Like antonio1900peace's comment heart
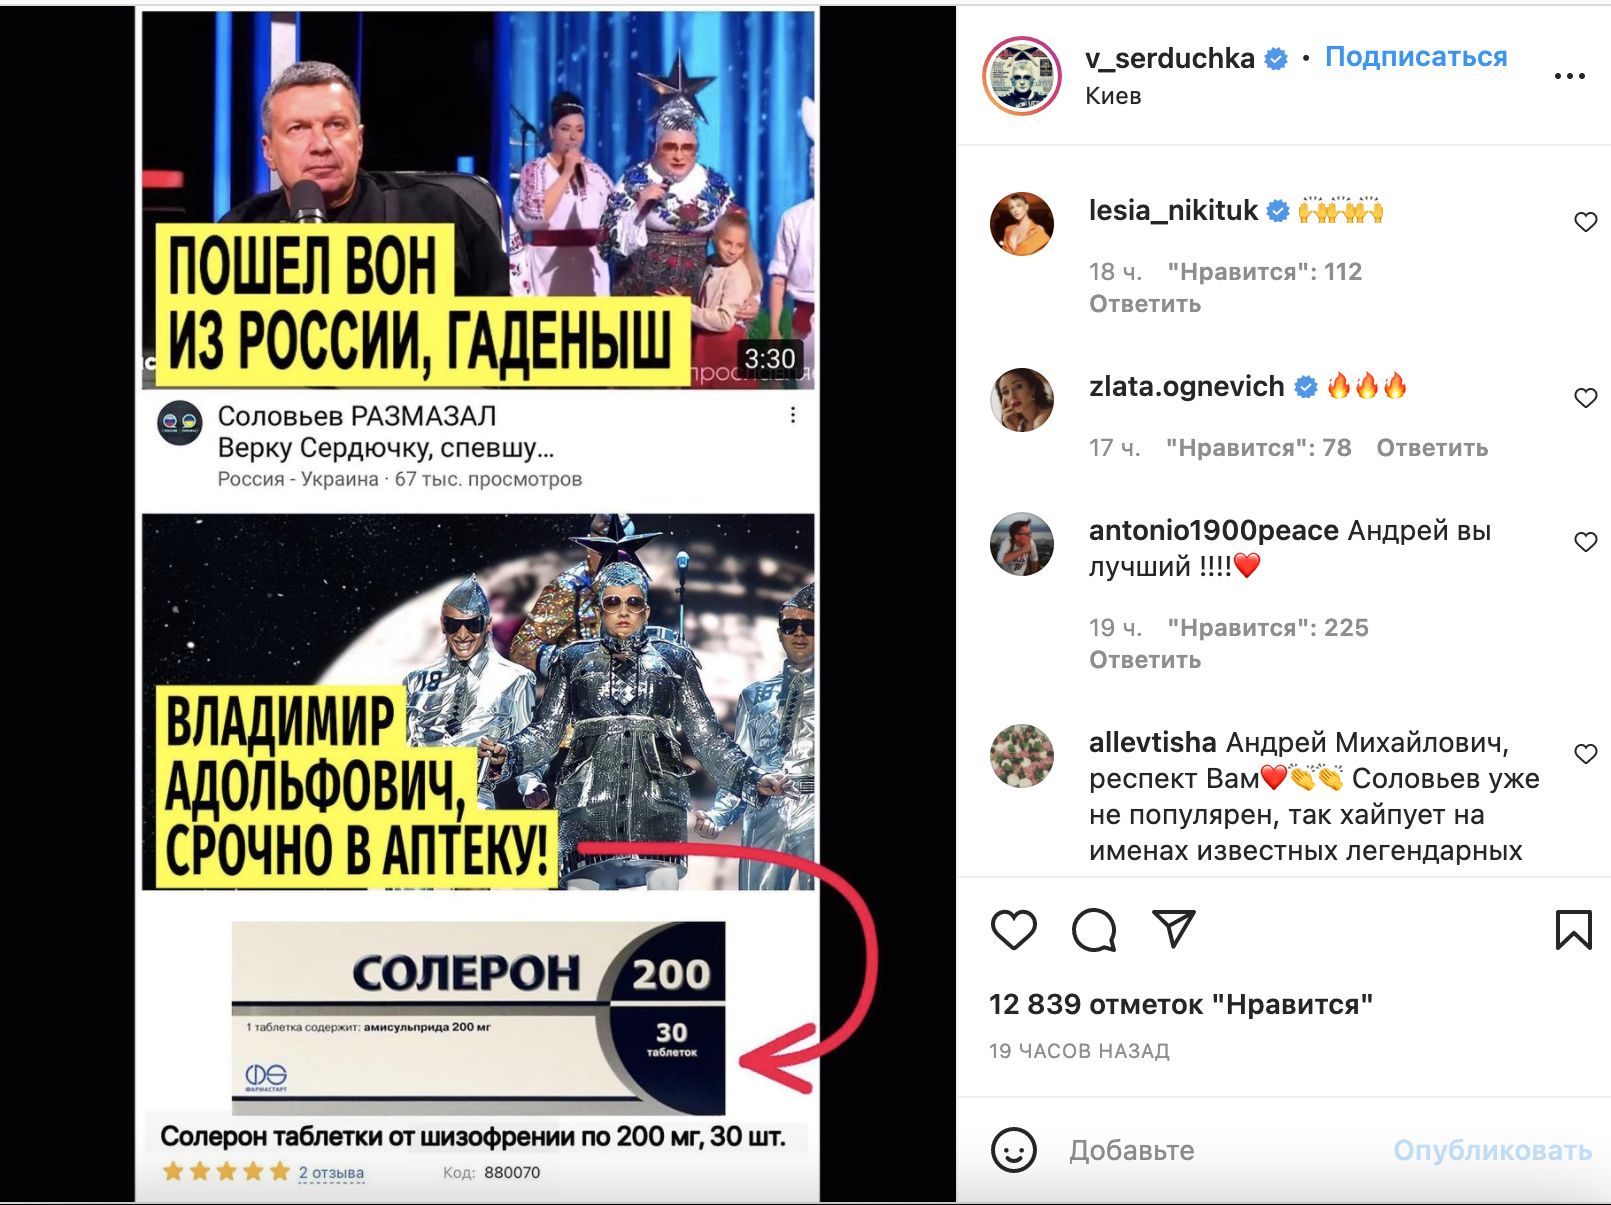Screen dimensions: 1611x1205 point(1585,542)
